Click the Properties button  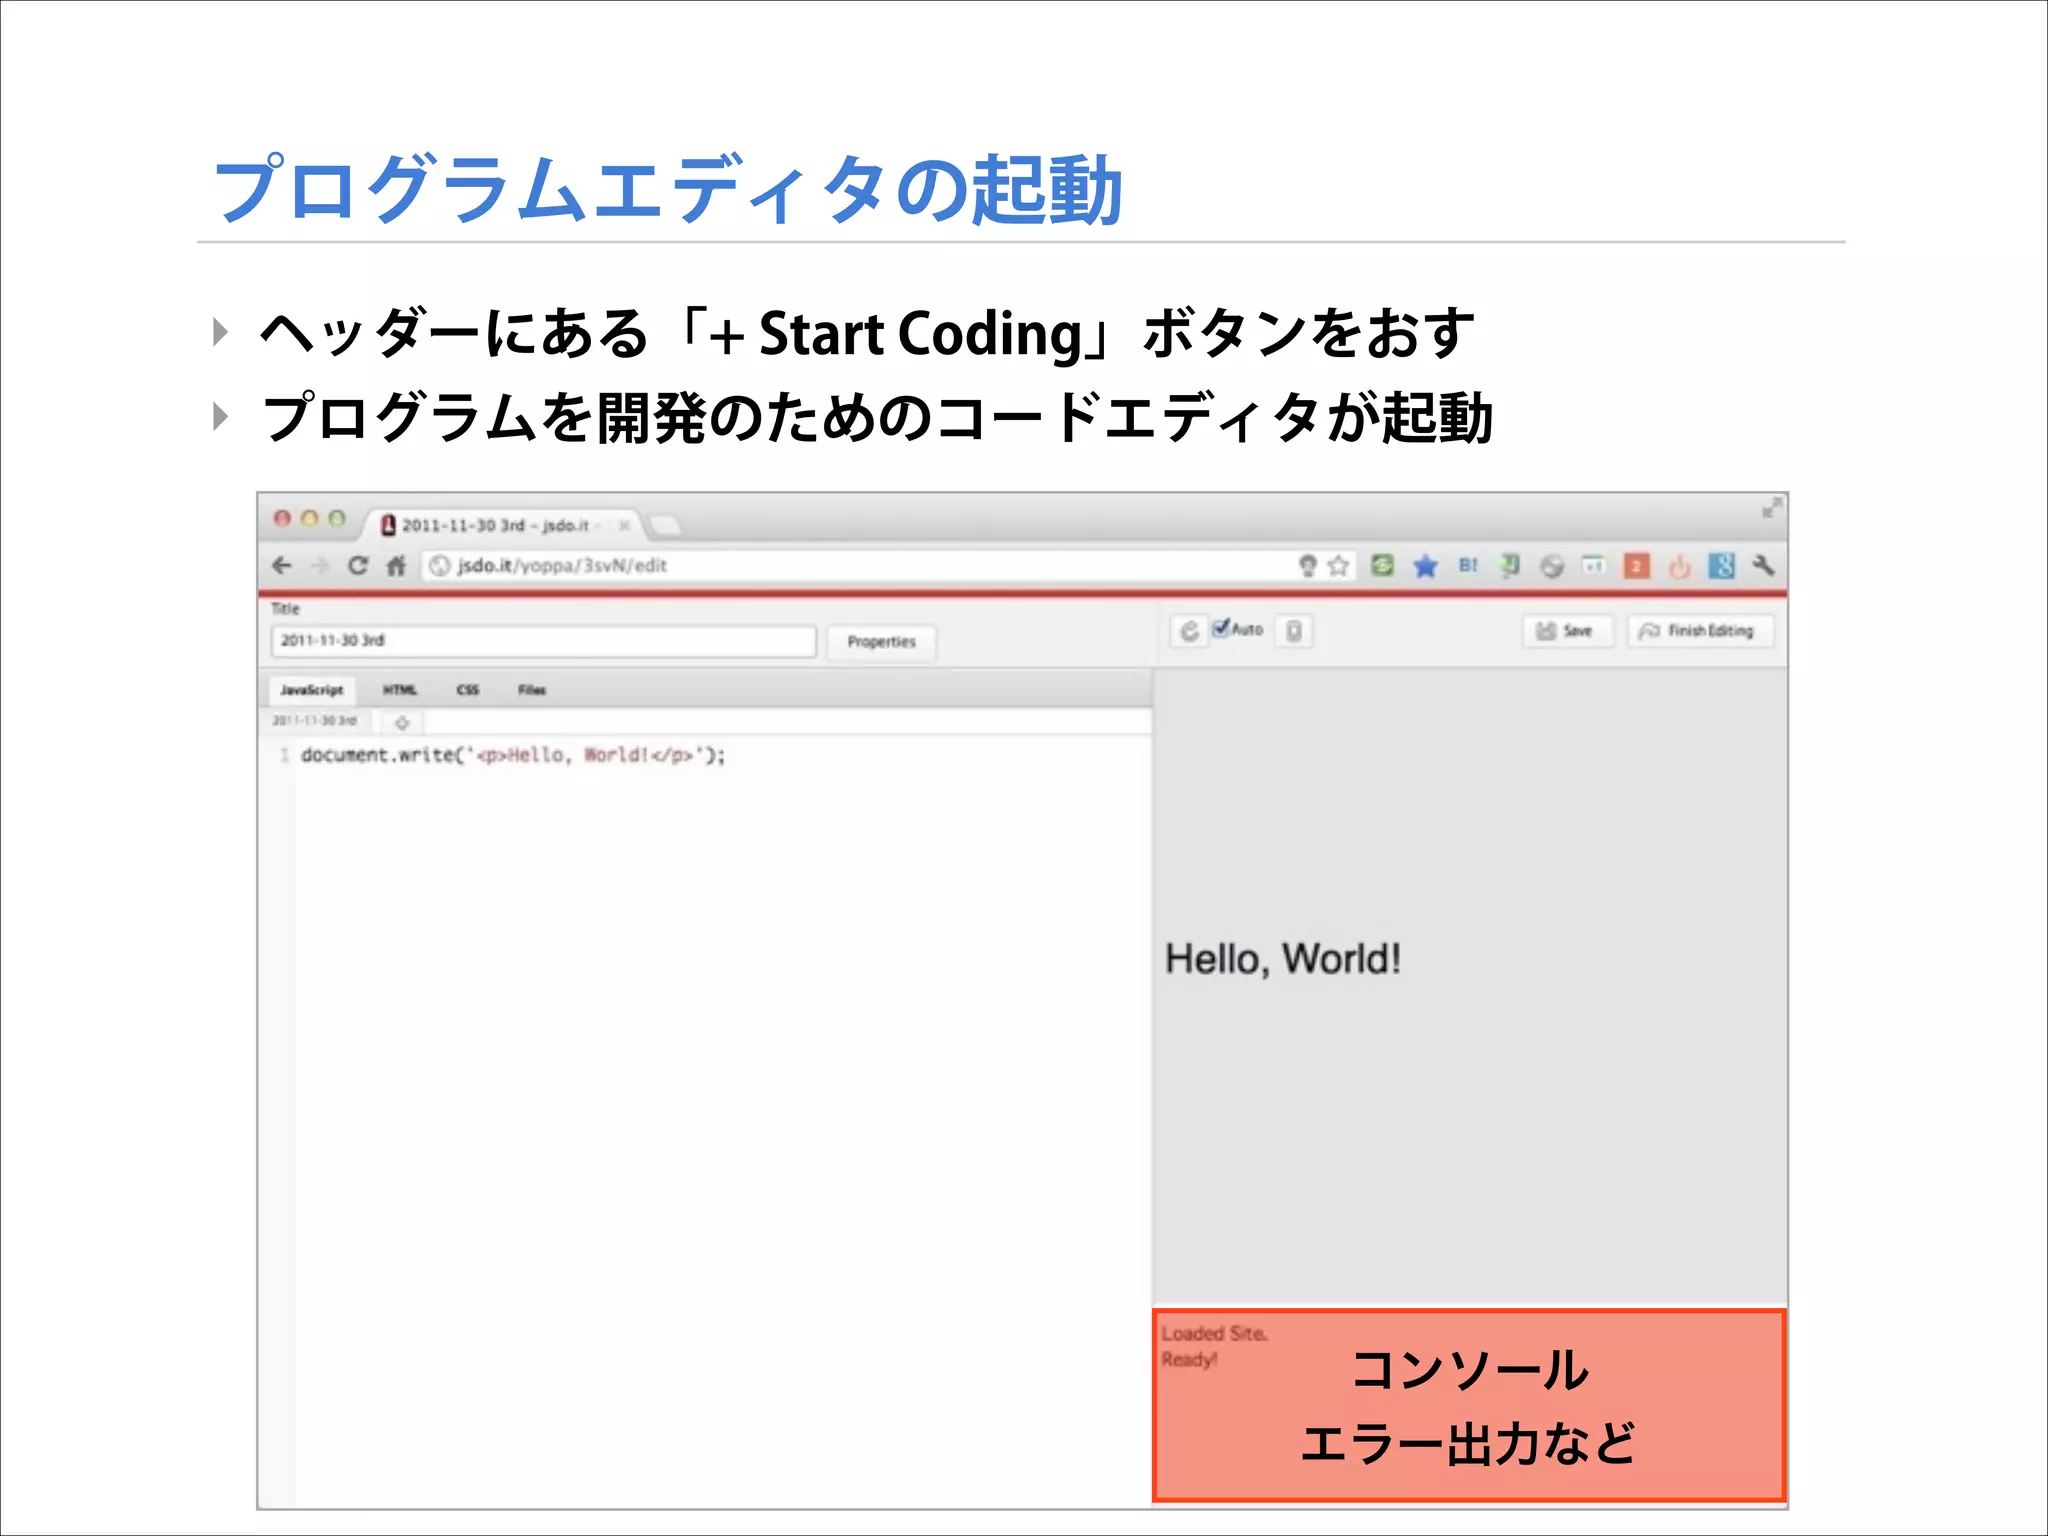[881, 642]
